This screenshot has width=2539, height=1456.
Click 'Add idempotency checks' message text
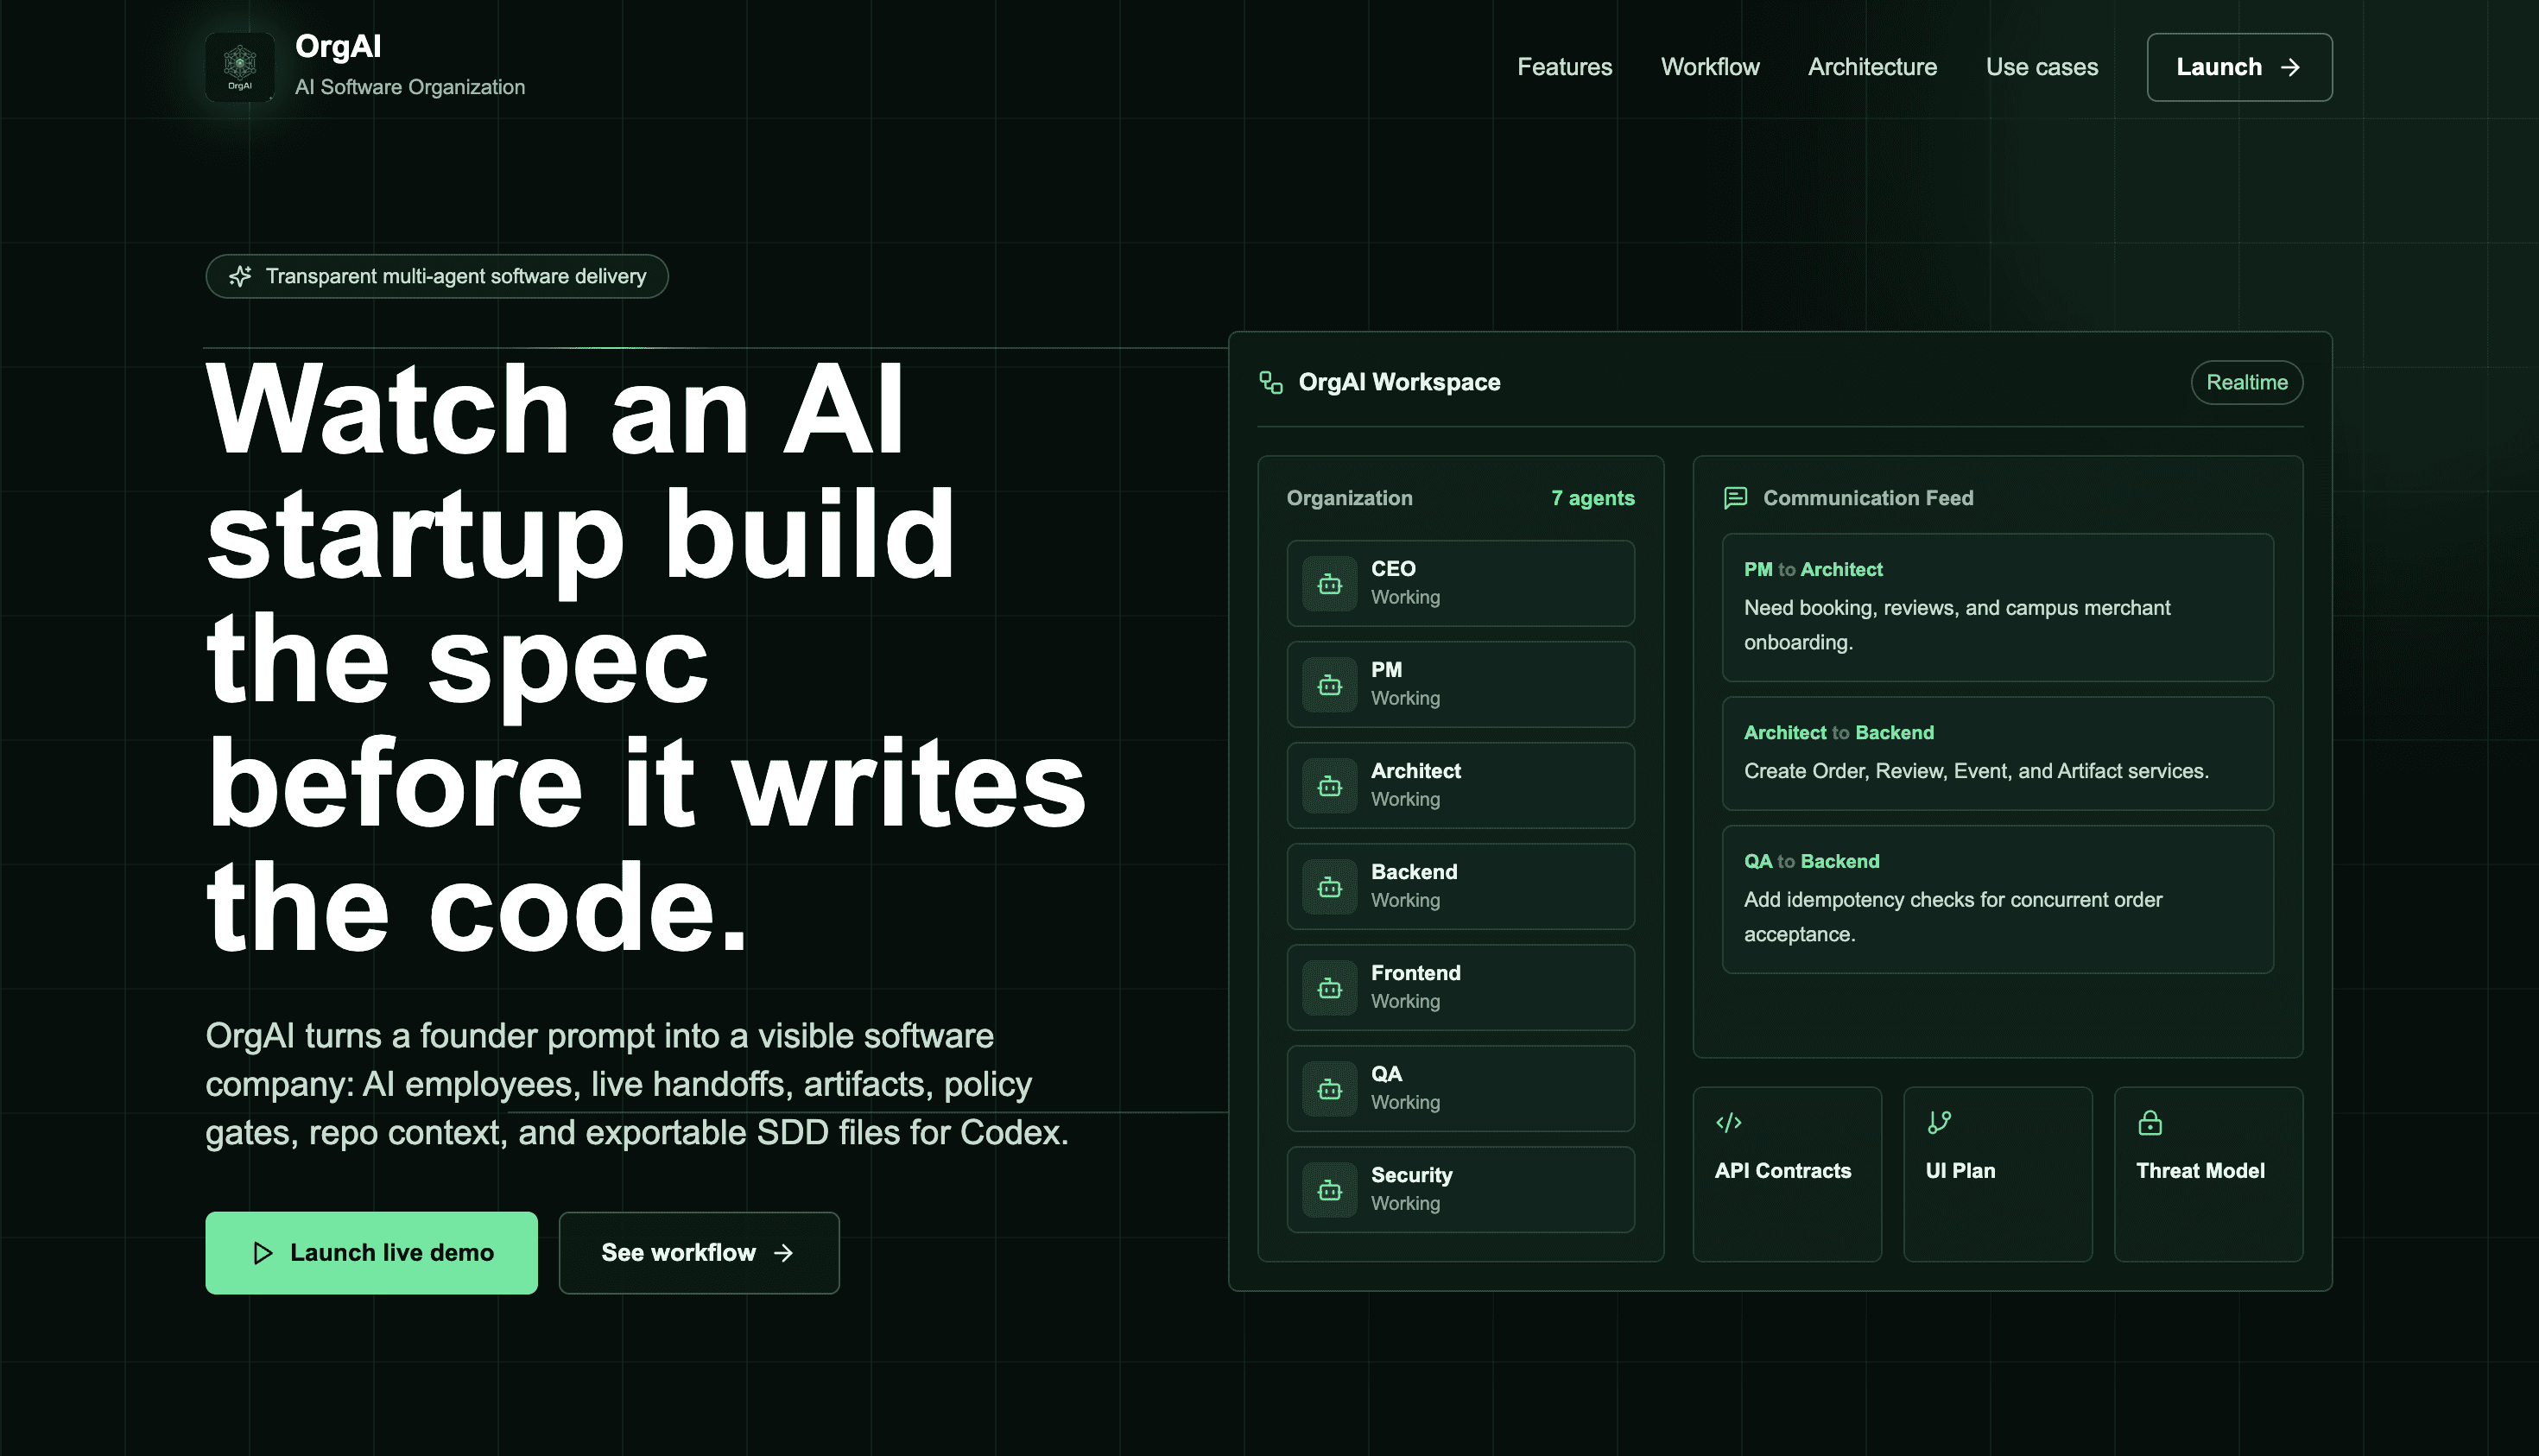pos(1953,917)
